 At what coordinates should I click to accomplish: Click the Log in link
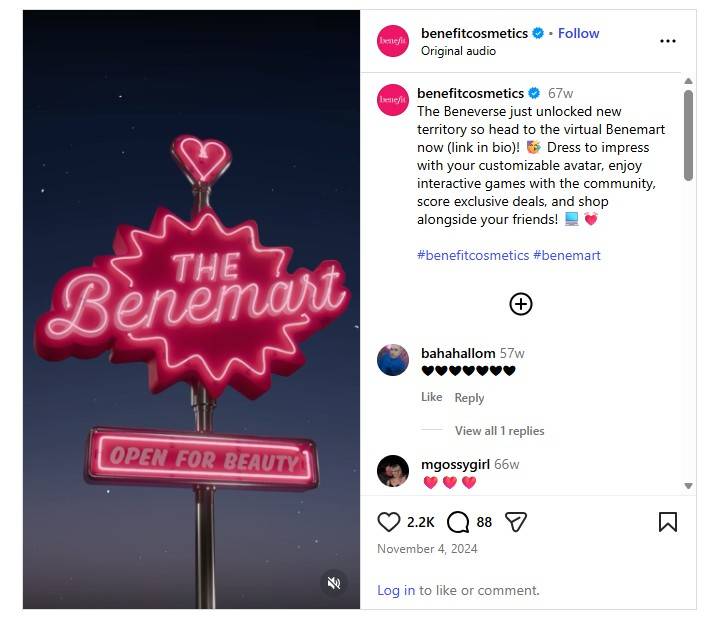396,590
